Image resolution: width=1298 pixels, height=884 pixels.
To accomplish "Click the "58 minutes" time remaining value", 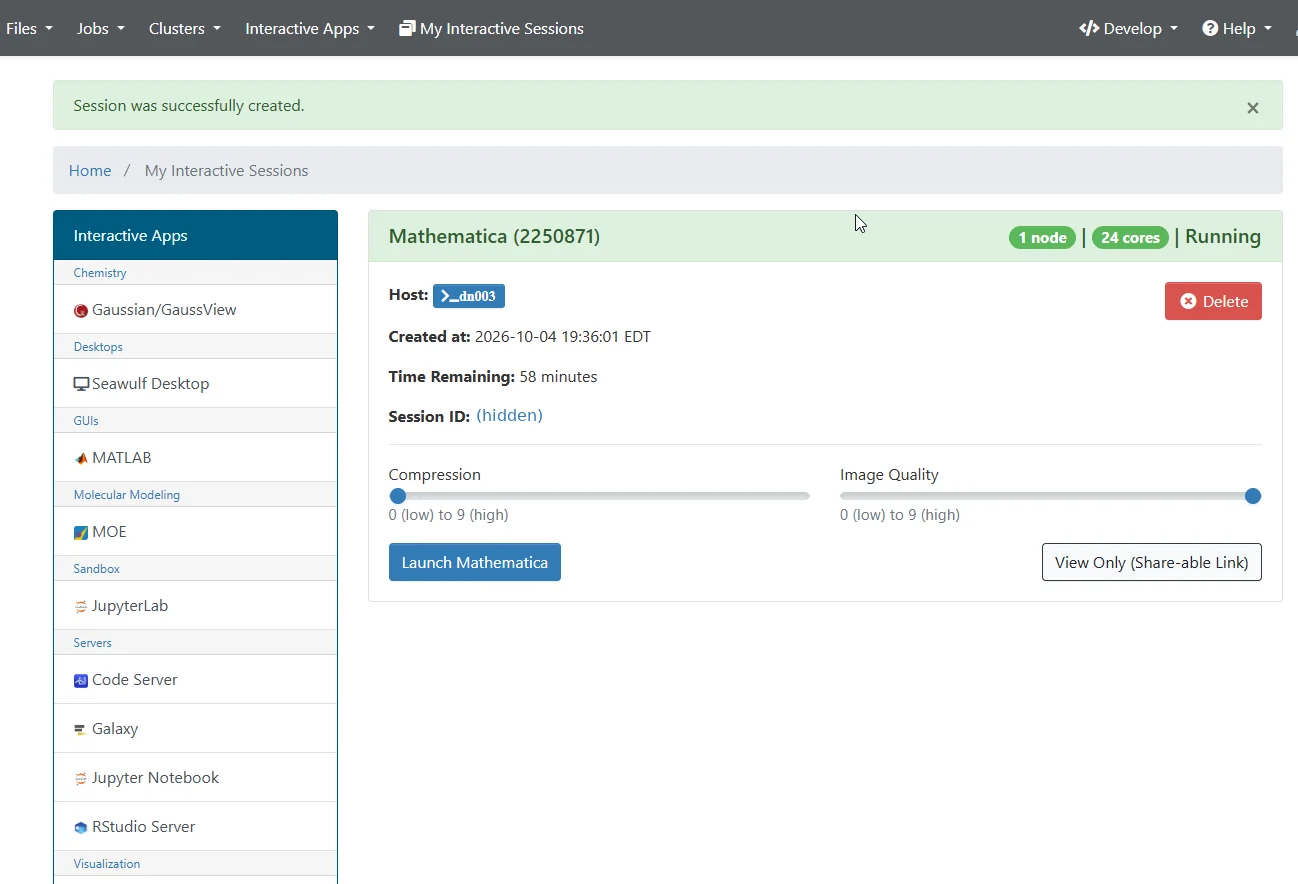I will tap(558, 377).
